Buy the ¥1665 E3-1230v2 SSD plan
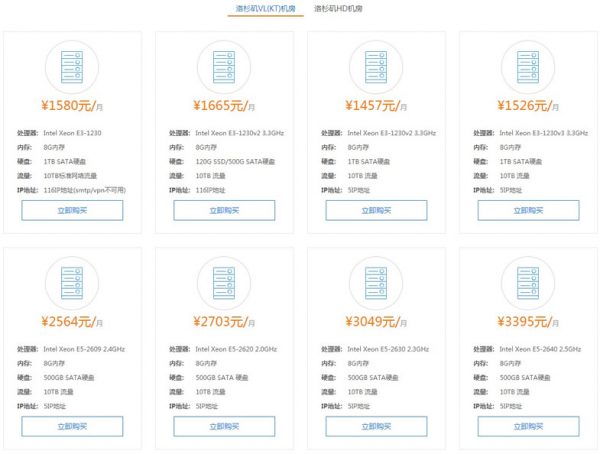The width and height of the screenshot is (600, 454). [224, 210]
